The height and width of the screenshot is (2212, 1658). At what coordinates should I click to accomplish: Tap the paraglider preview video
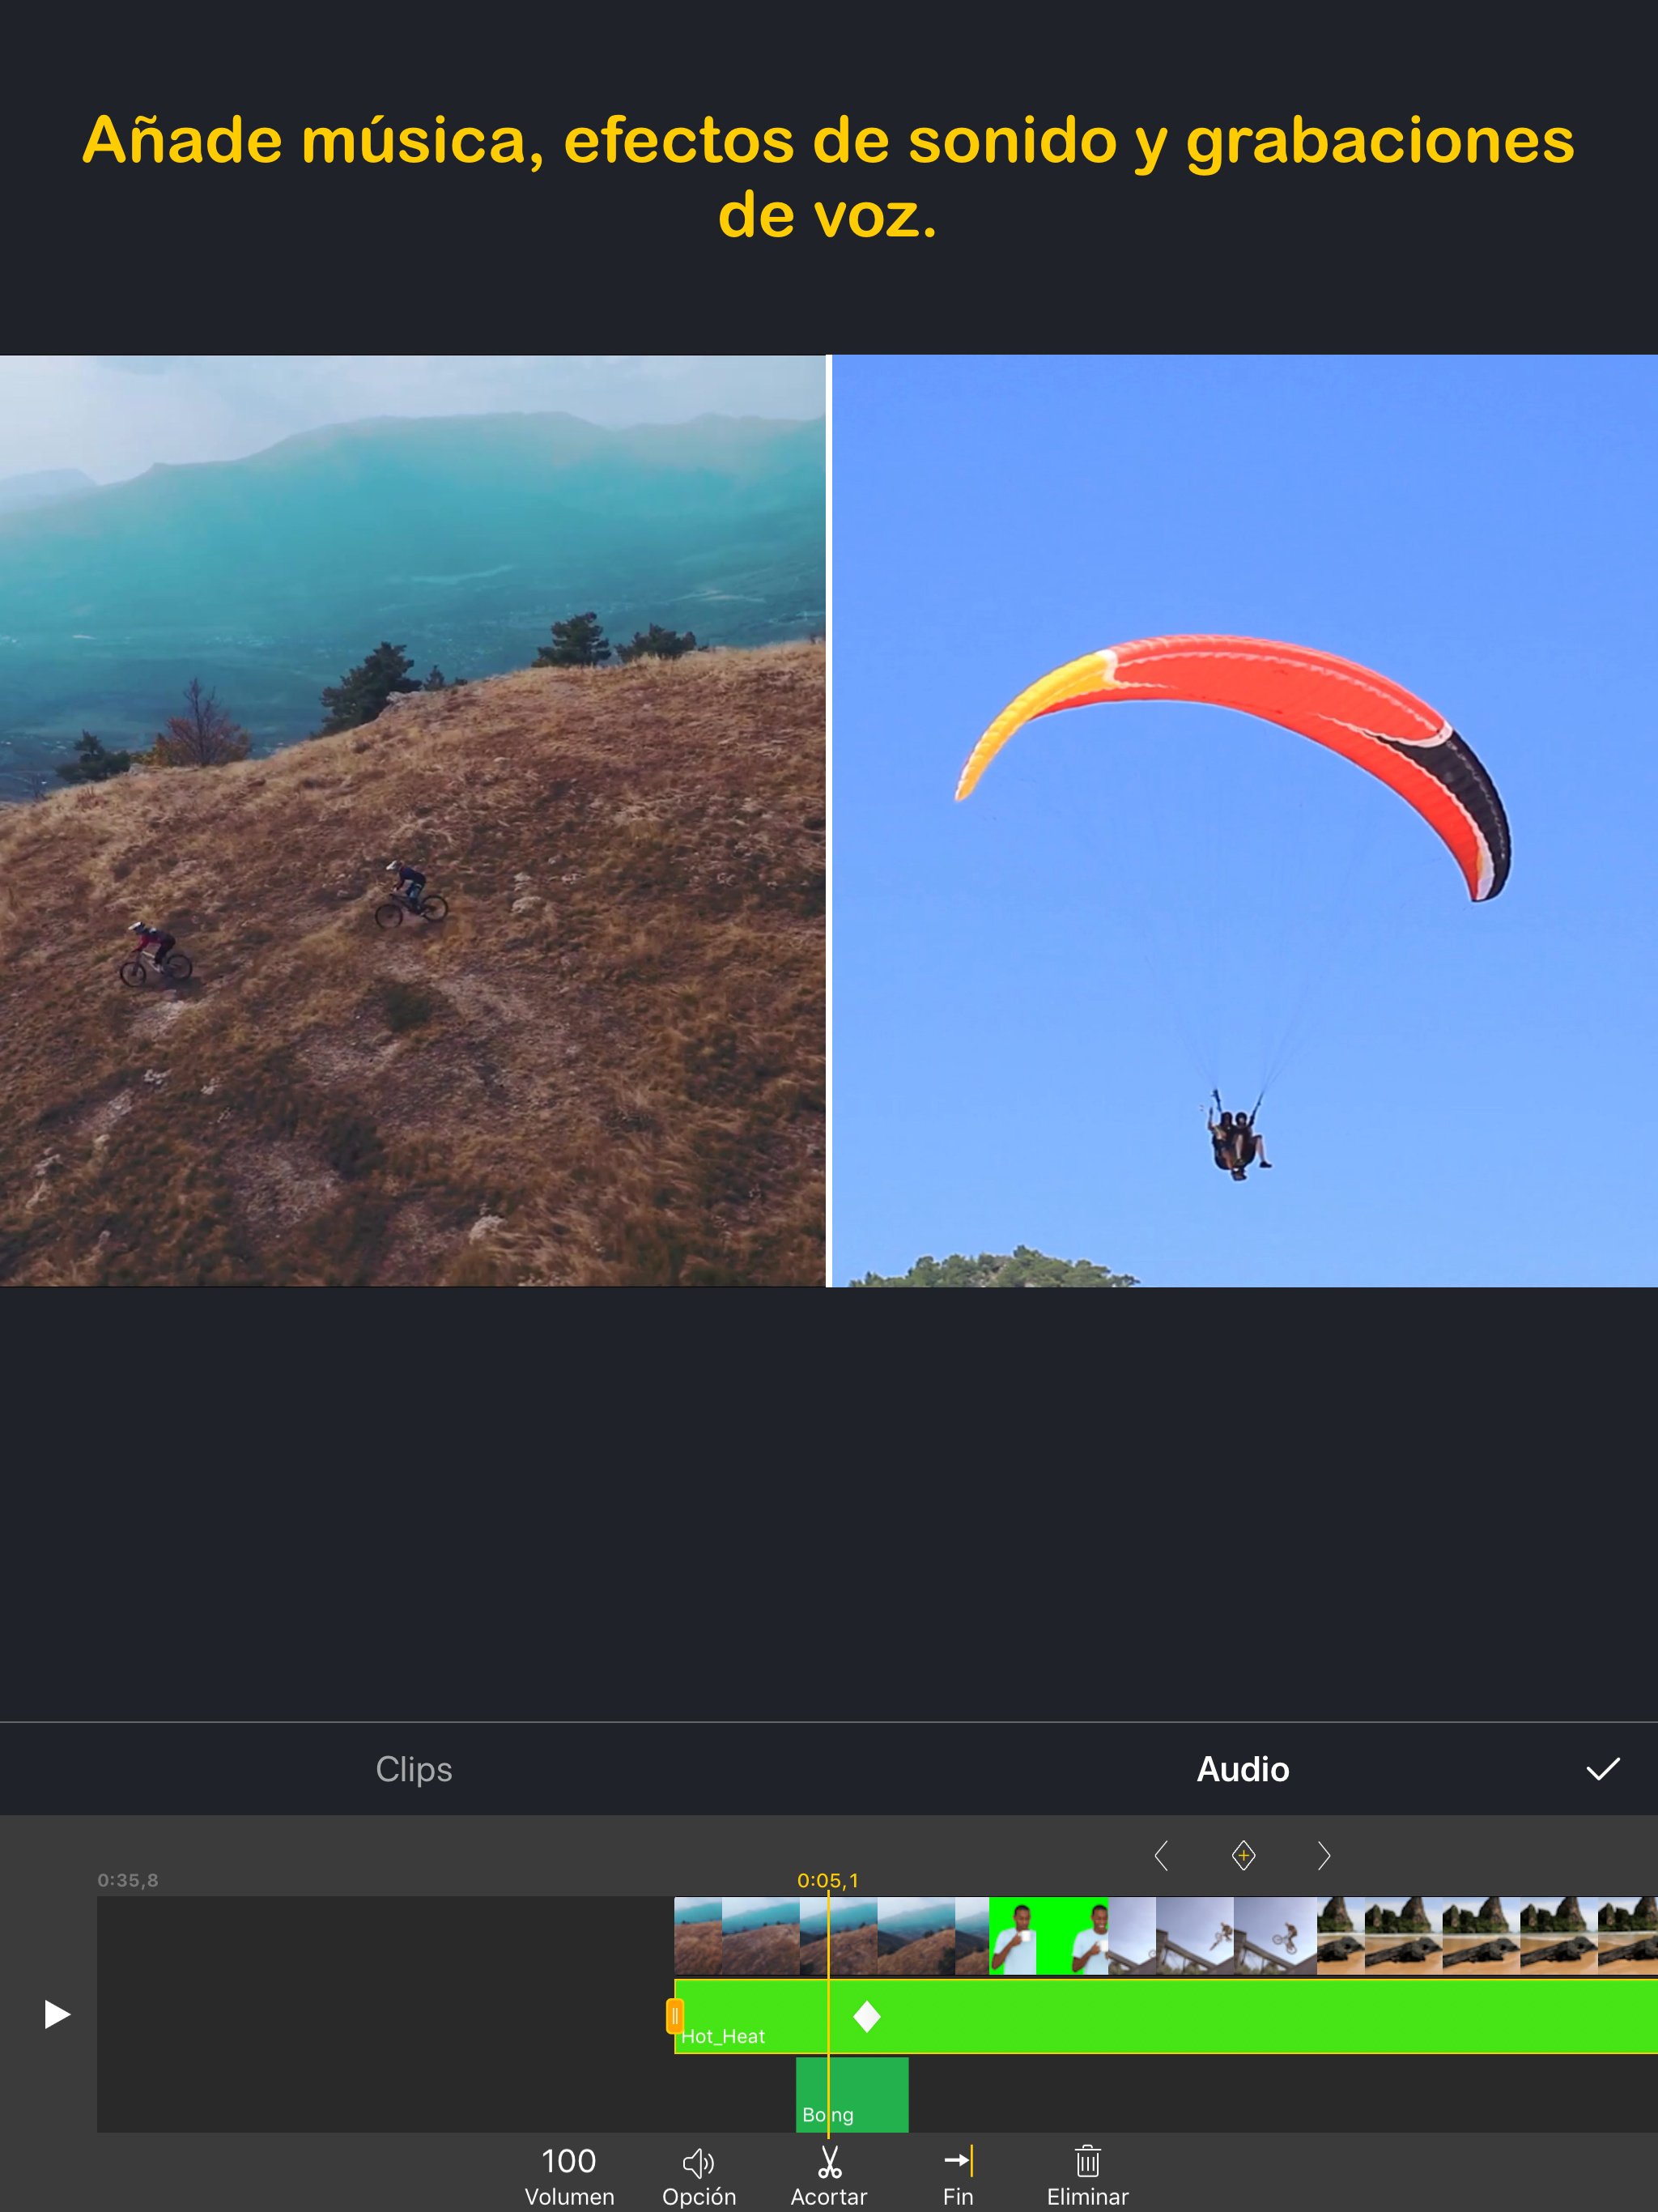[x=1244, y=820]
